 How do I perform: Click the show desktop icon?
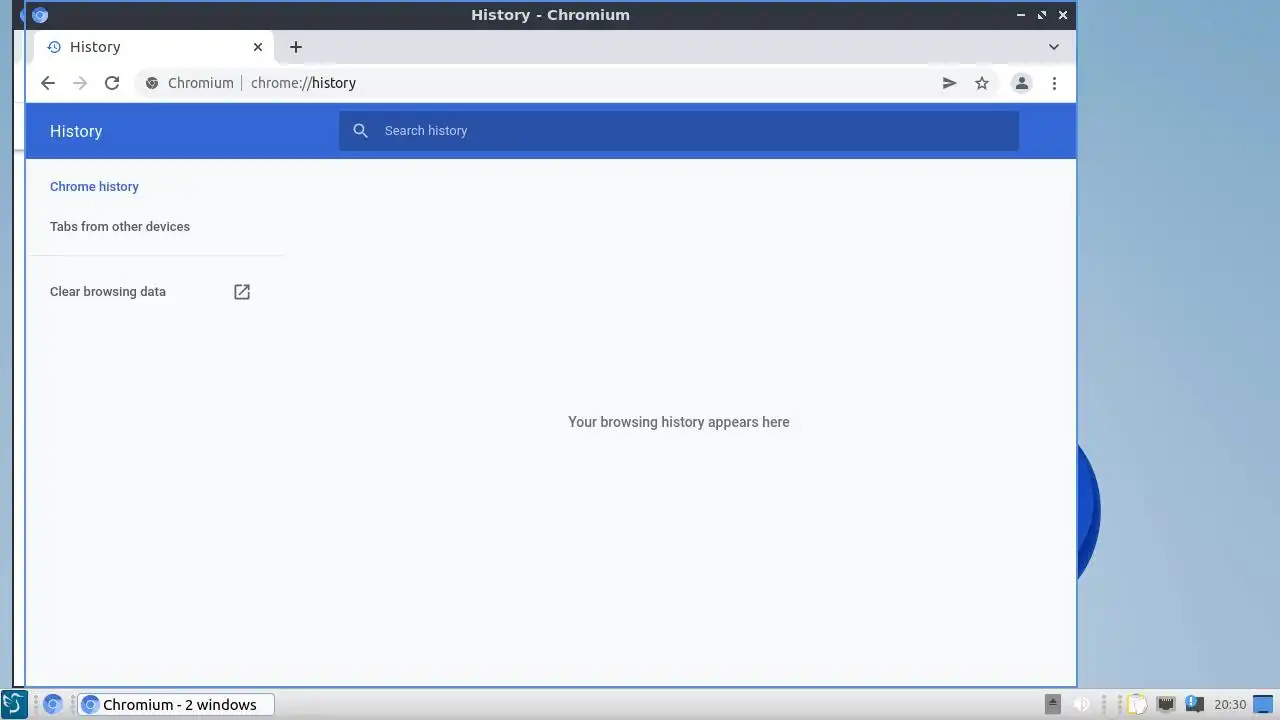[x=1263, y=704]
